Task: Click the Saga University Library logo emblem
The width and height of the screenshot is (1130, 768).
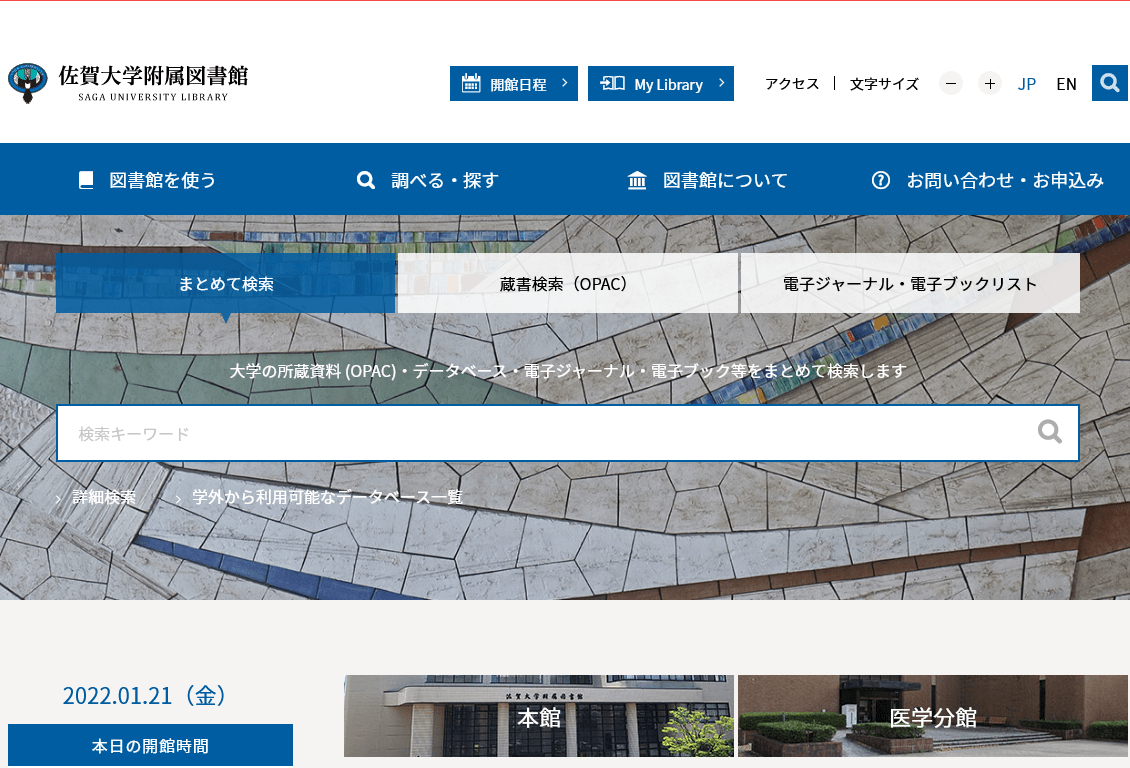Action: point(27,82)
